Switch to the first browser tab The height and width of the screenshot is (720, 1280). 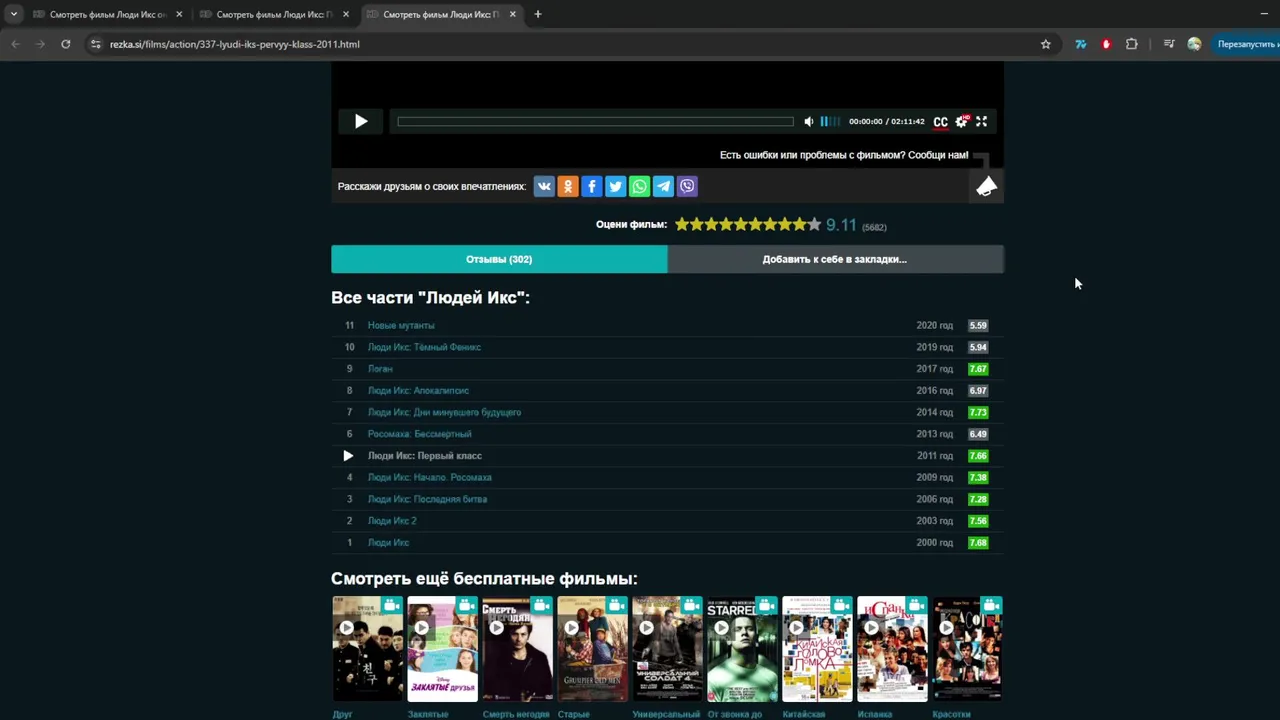pyautogui.click(x=108, y=15)
